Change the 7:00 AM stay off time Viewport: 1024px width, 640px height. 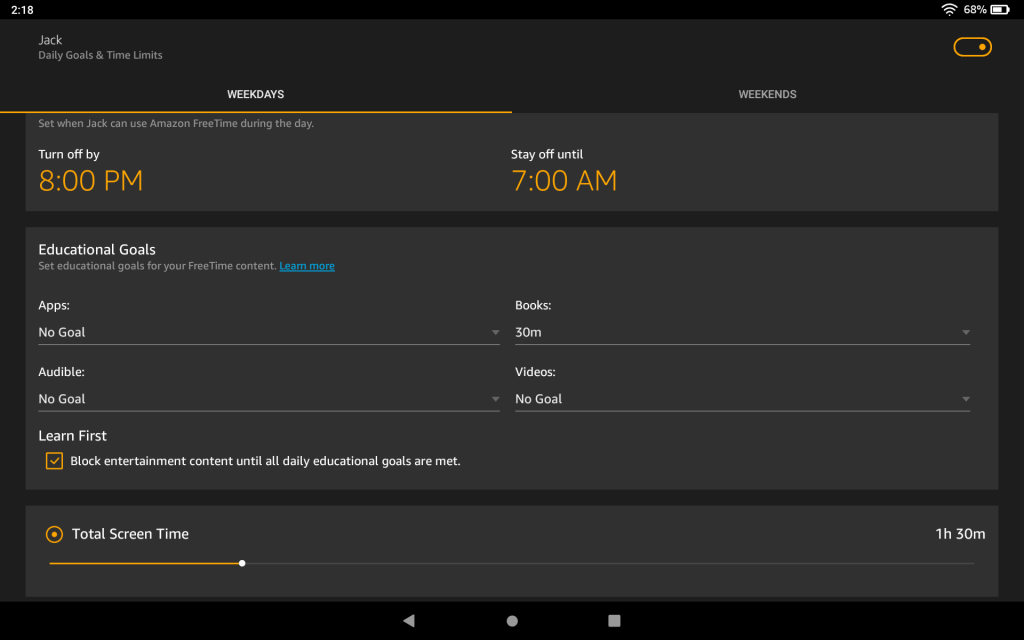click(564, 181)
